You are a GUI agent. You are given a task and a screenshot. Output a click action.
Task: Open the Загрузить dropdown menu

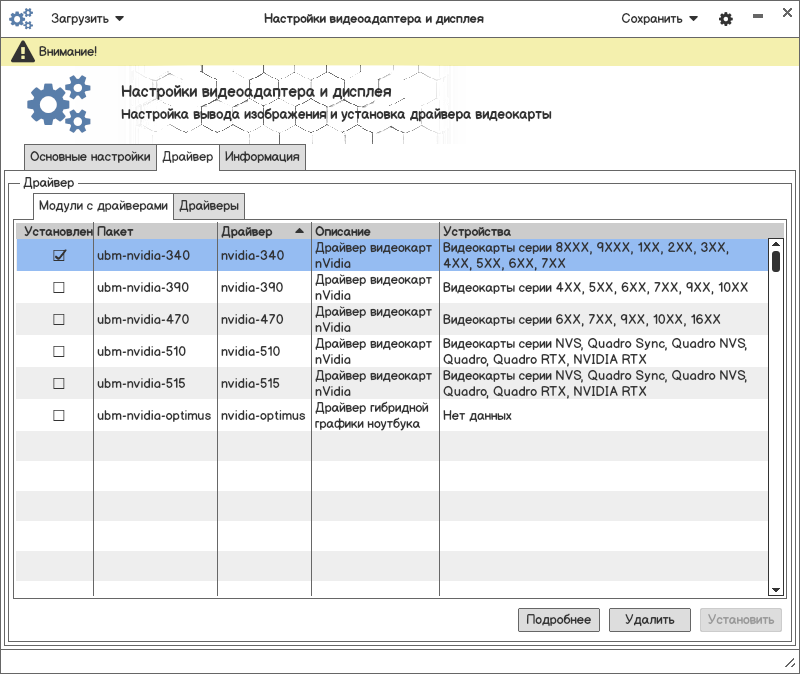coord(88,19)
